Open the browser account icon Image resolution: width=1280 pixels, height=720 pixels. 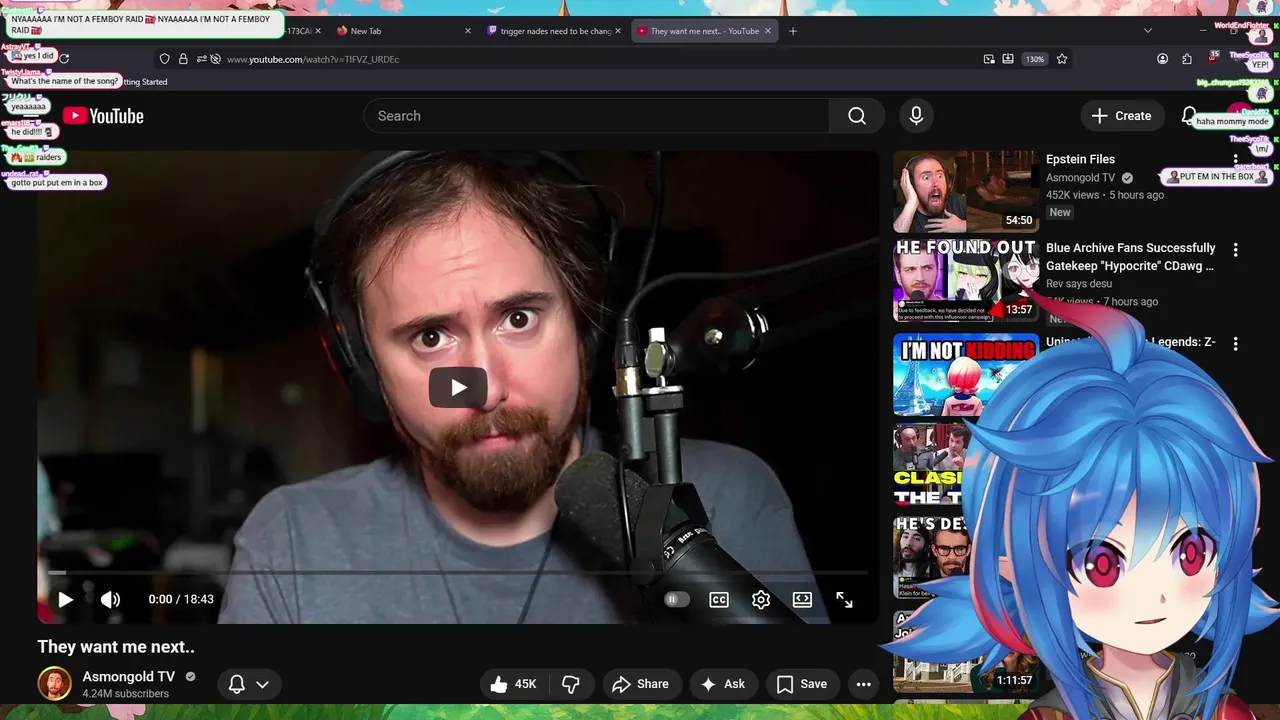point(1162,59)
